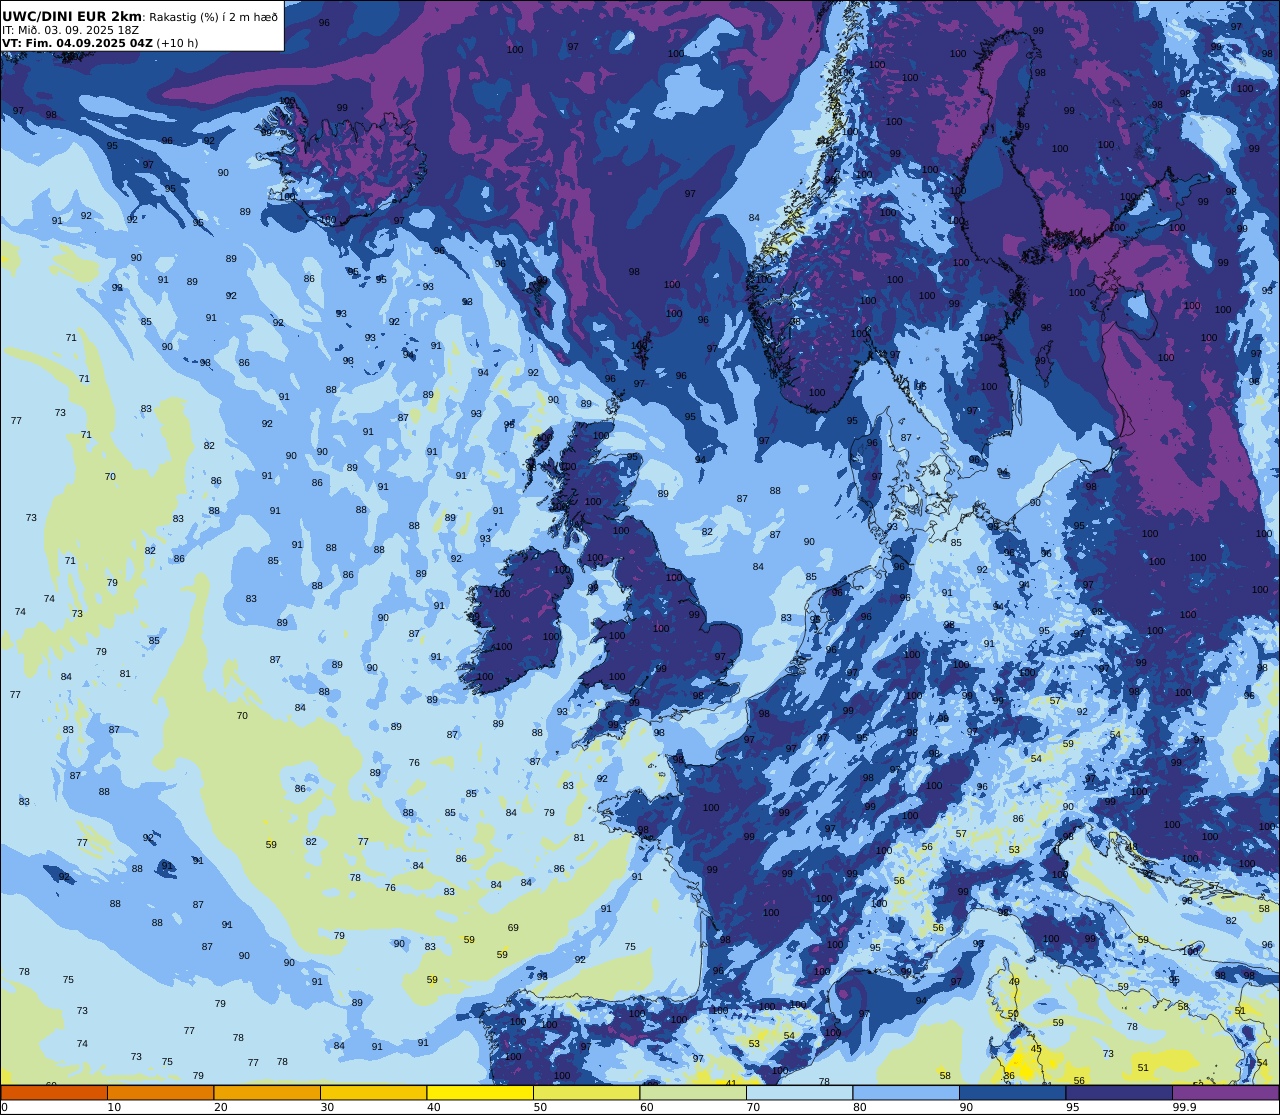Image resolution: width=1280 pixels, height=1115 pixels.
Task: Click the legend tick label 60
Action: (x=646, y=1107)
